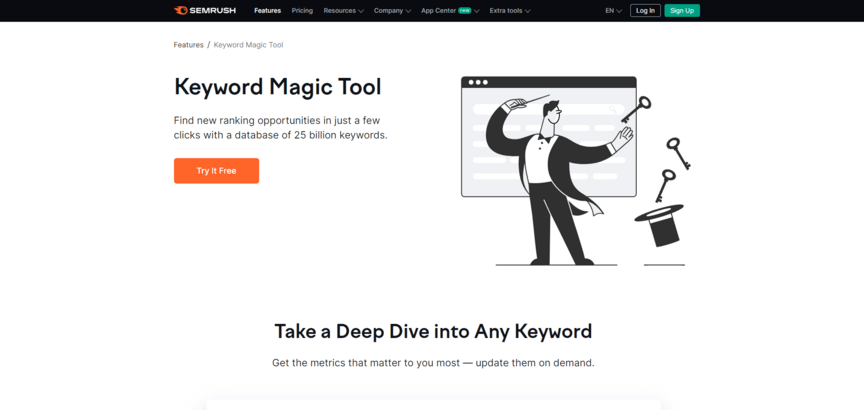The width and height of the screenshot is (864, 410).
Task: Expand the Resources dropdown menu
Action: 343,10
